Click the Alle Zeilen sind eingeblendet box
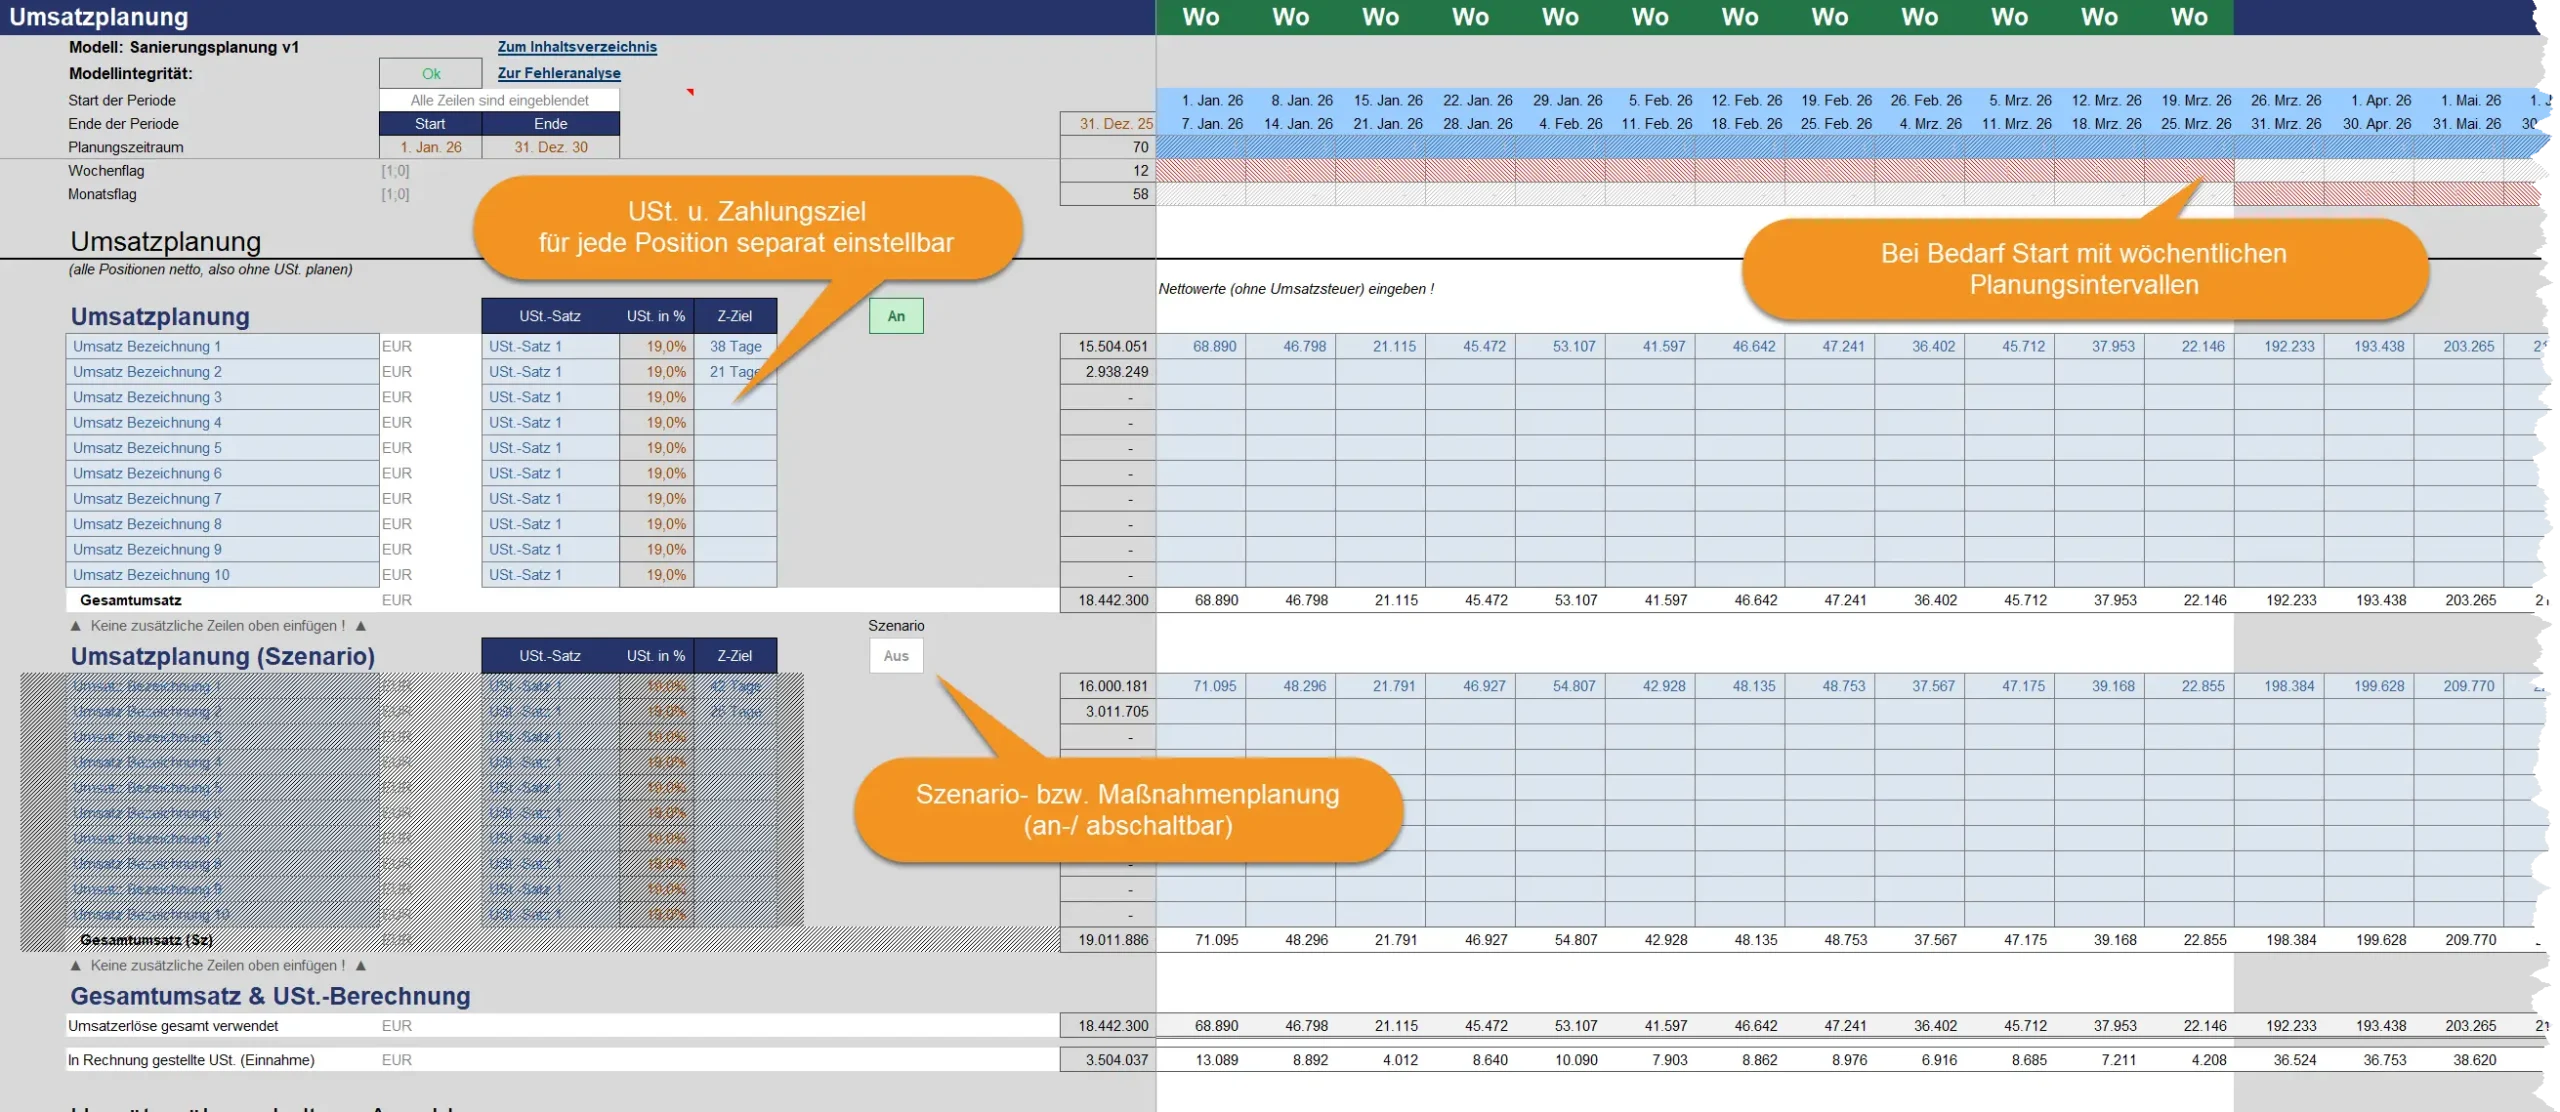 [499, 100]
